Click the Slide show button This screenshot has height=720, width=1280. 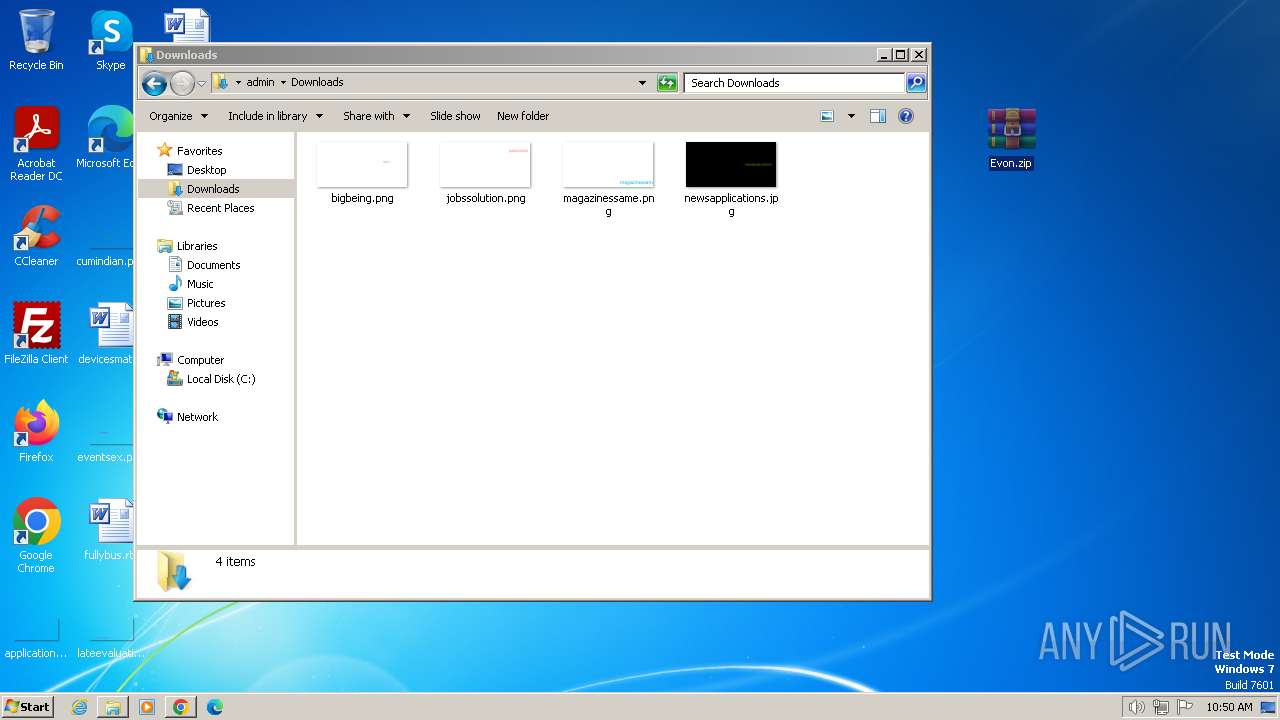(455, 116)
